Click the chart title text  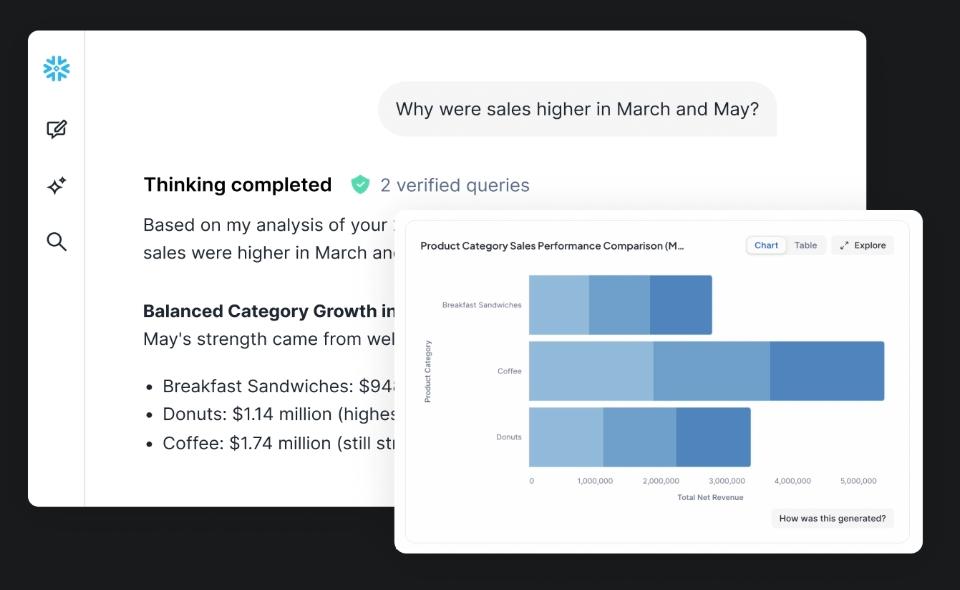pyautogui.click(x=552, y=246)
